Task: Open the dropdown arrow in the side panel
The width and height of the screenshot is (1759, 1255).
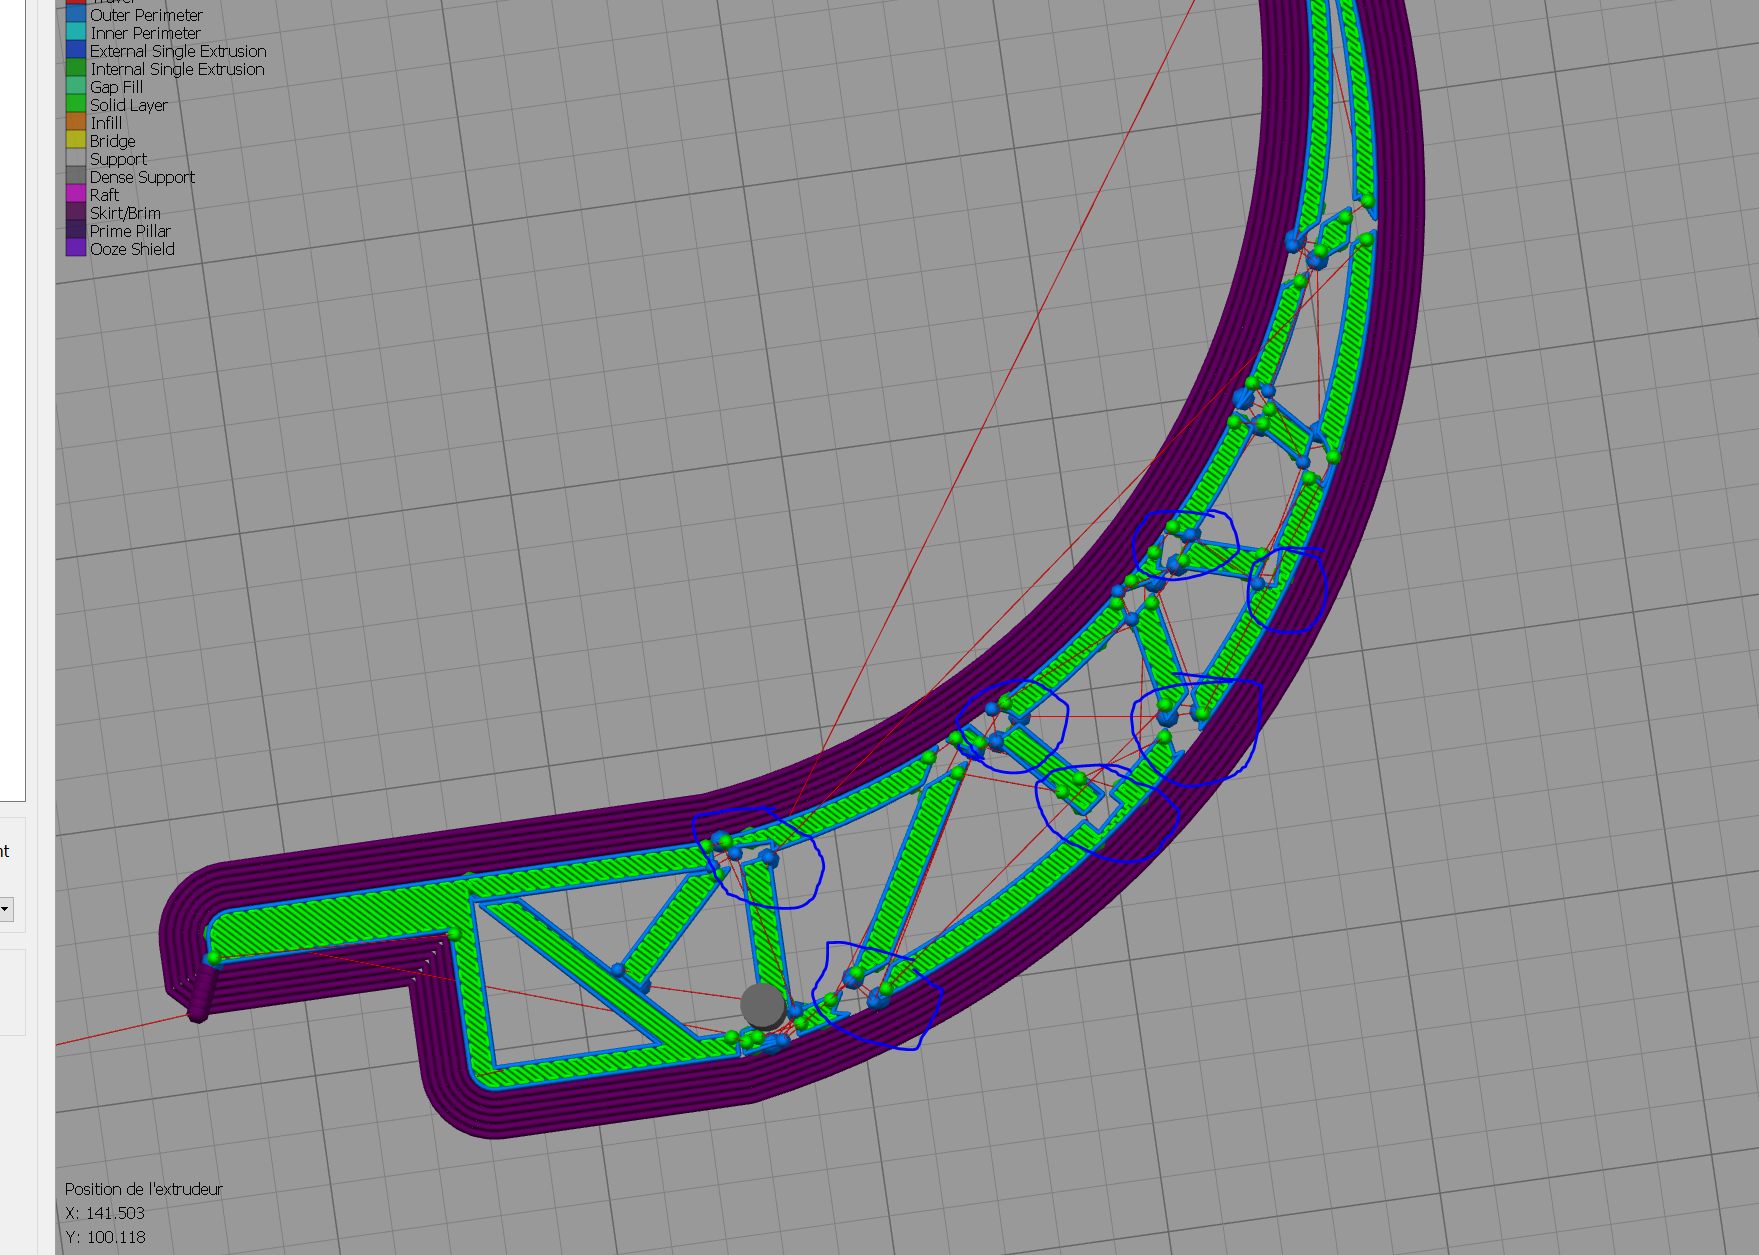Action: 6,909
